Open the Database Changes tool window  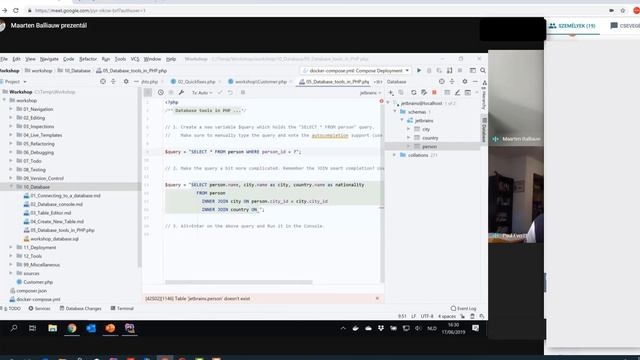point(80,309)
